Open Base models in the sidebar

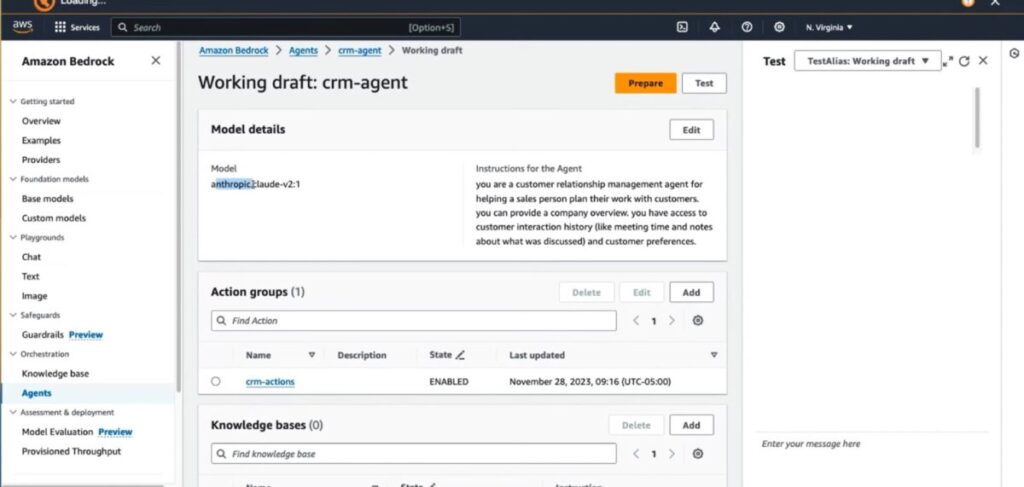pos(48,198)
